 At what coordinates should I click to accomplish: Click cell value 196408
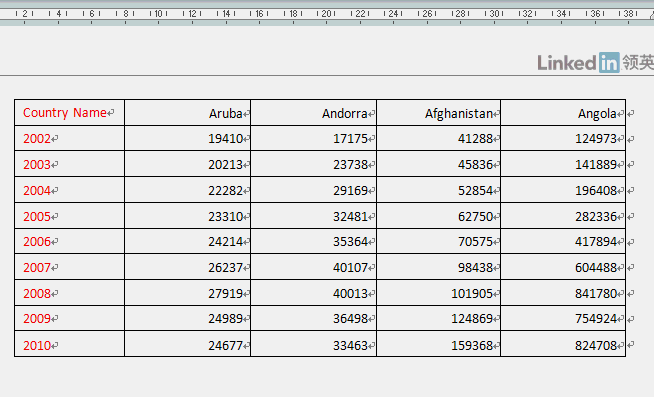click(596, 190)
